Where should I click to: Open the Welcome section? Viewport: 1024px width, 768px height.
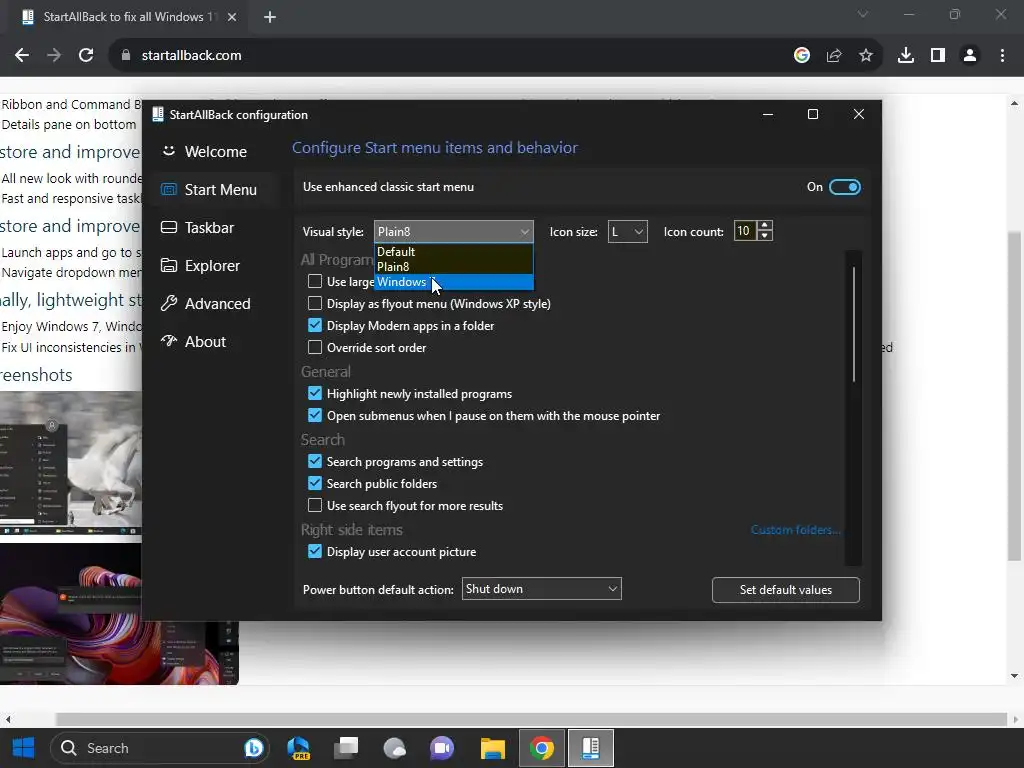click(215, 152)
